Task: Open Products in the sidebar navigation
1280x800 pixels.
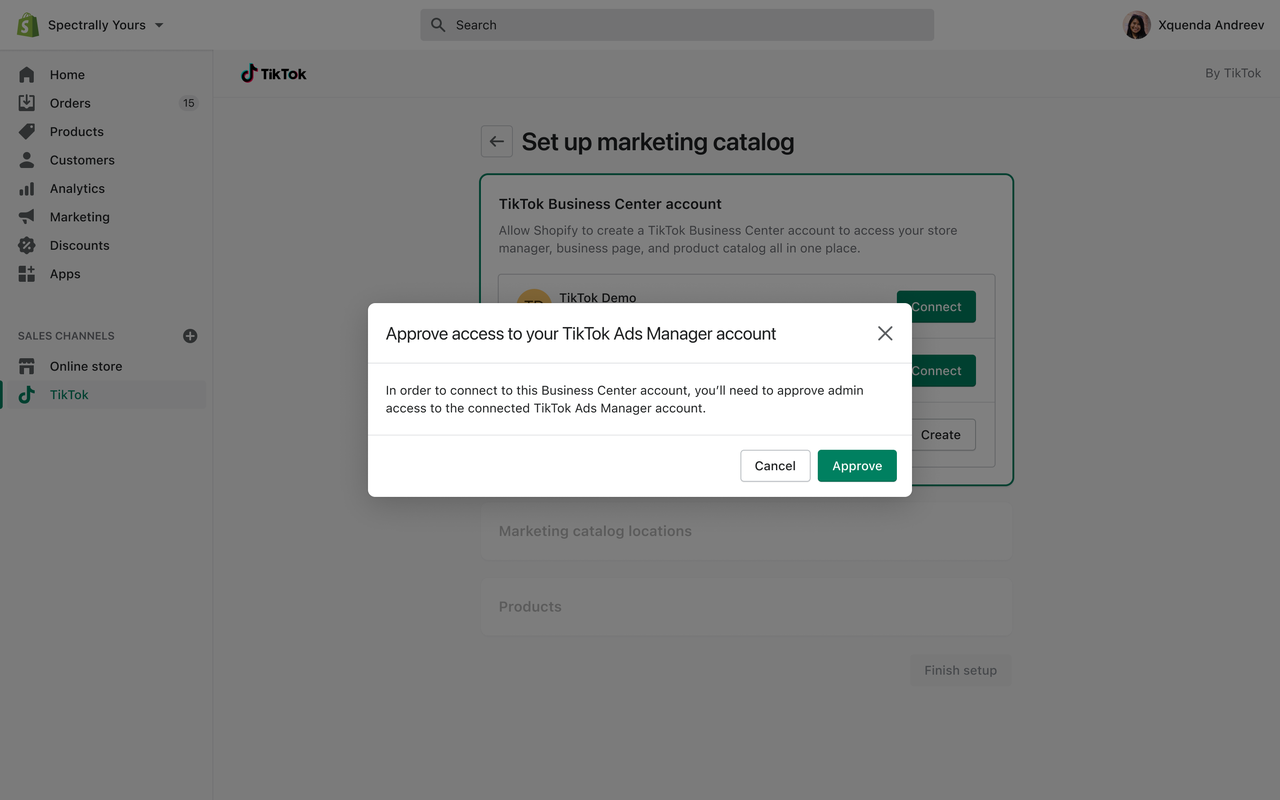Action: tap(77, 132)
